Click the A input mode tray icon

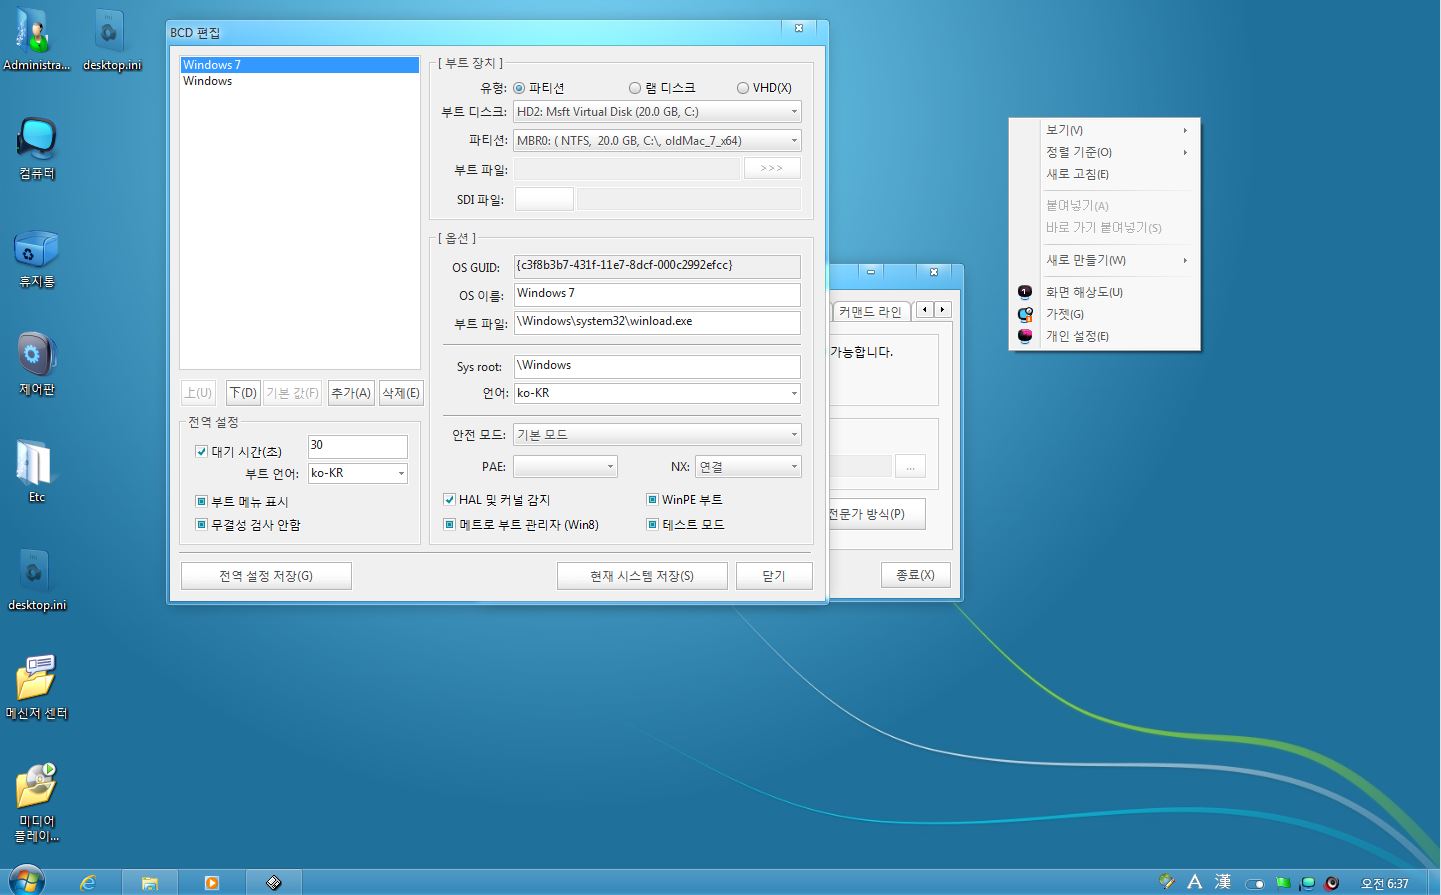pyautogui.click(x=1194, y=882)
